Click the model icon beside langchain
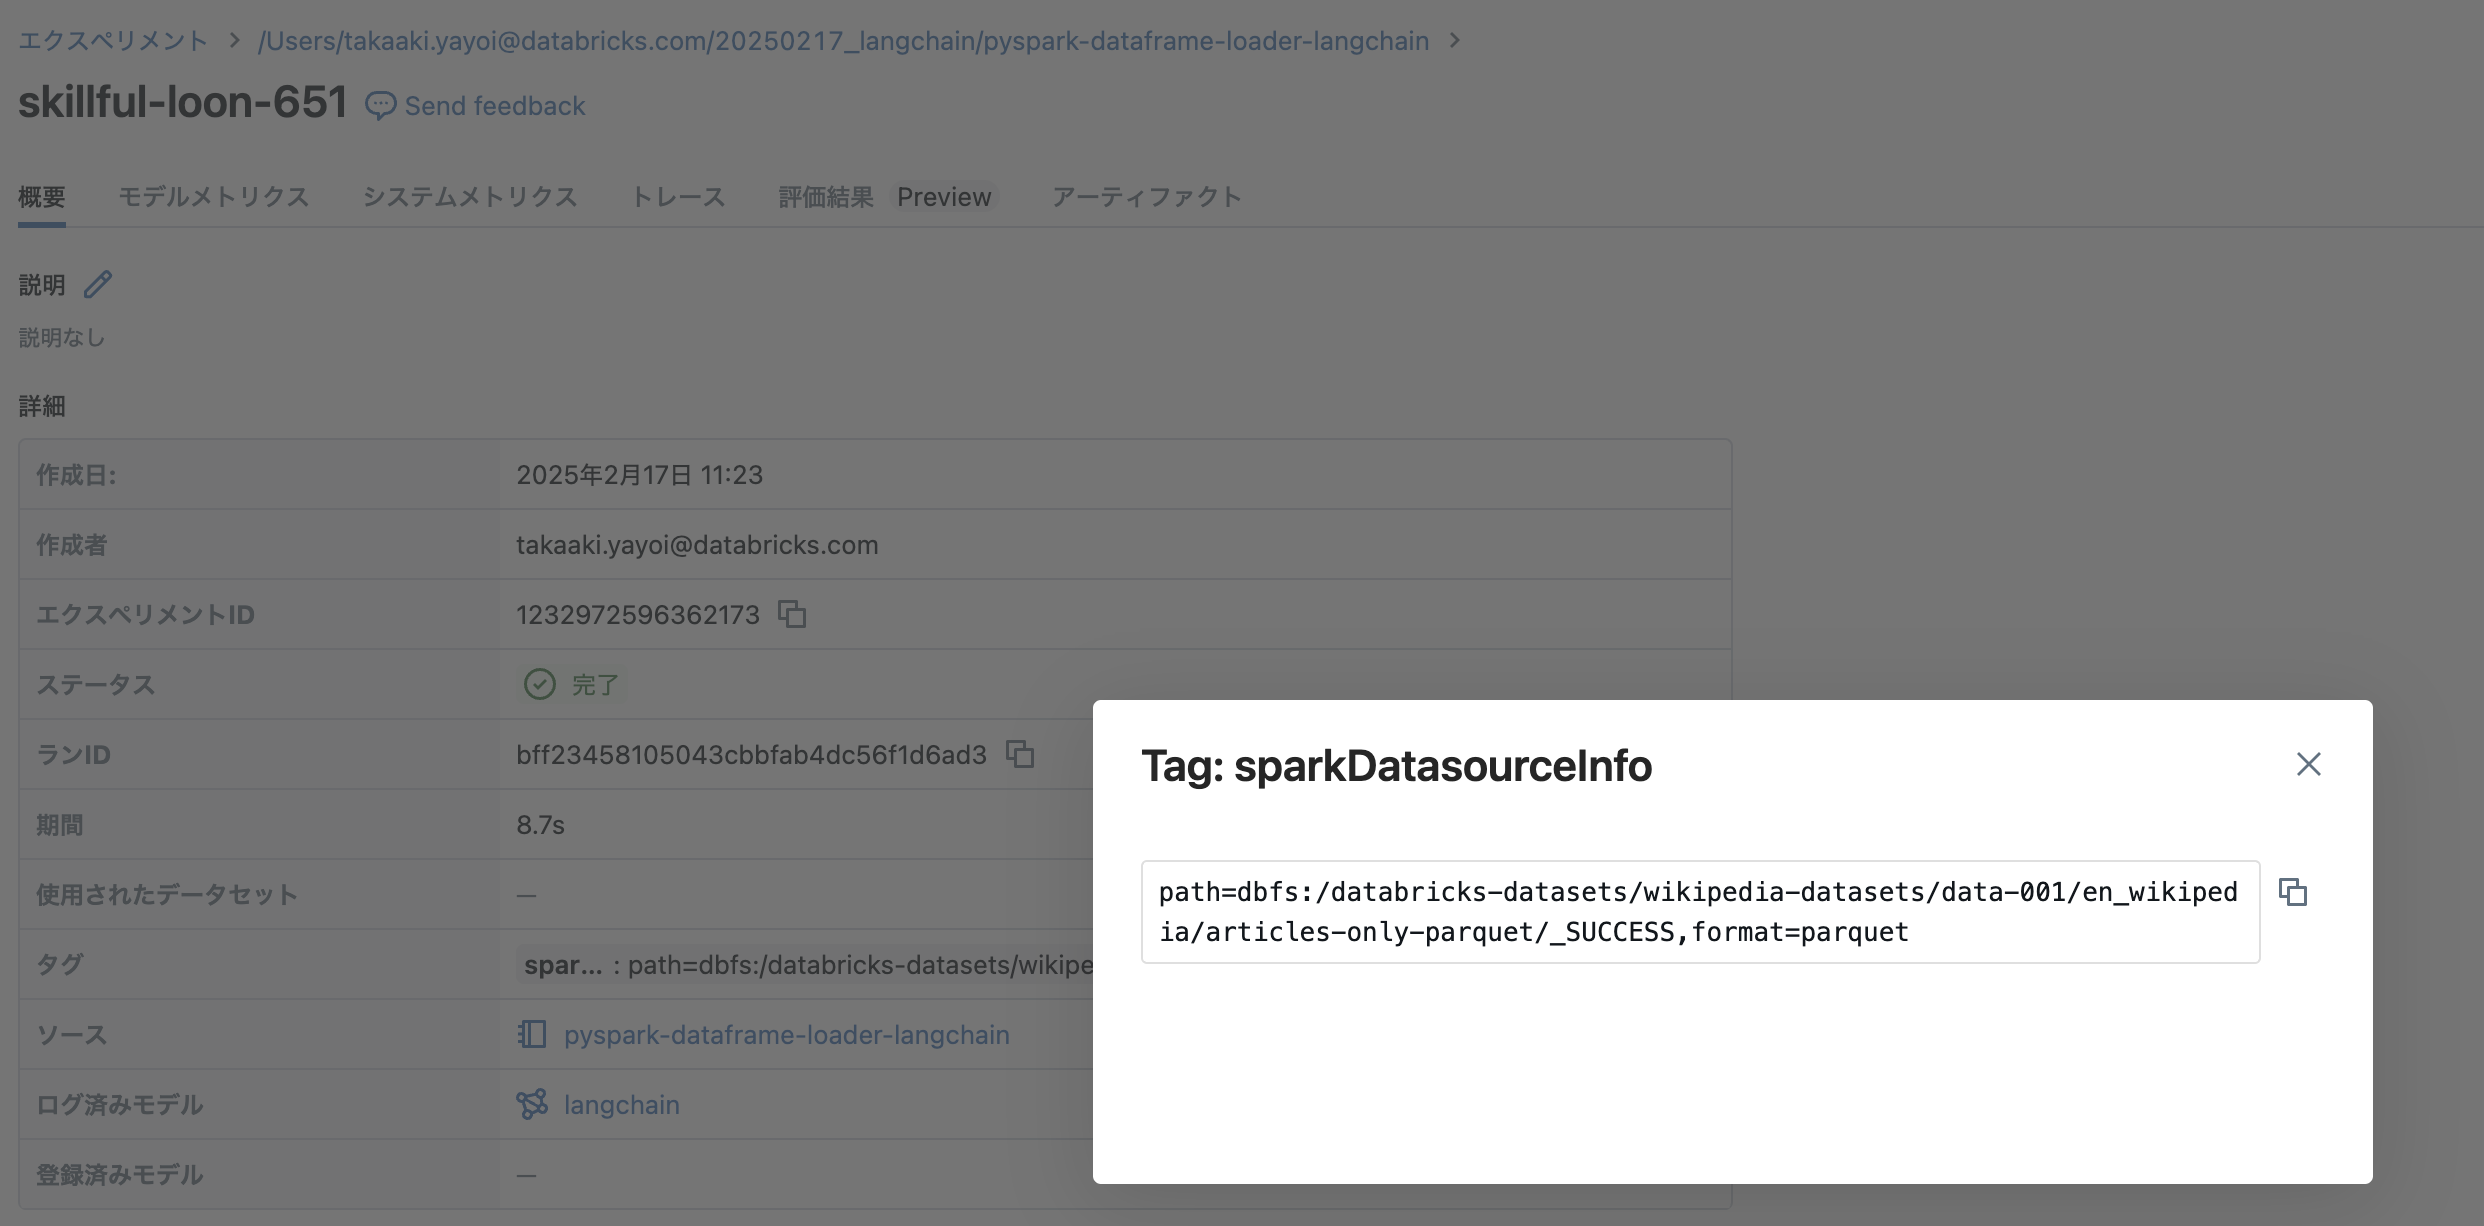 [x=531, y=1104]
